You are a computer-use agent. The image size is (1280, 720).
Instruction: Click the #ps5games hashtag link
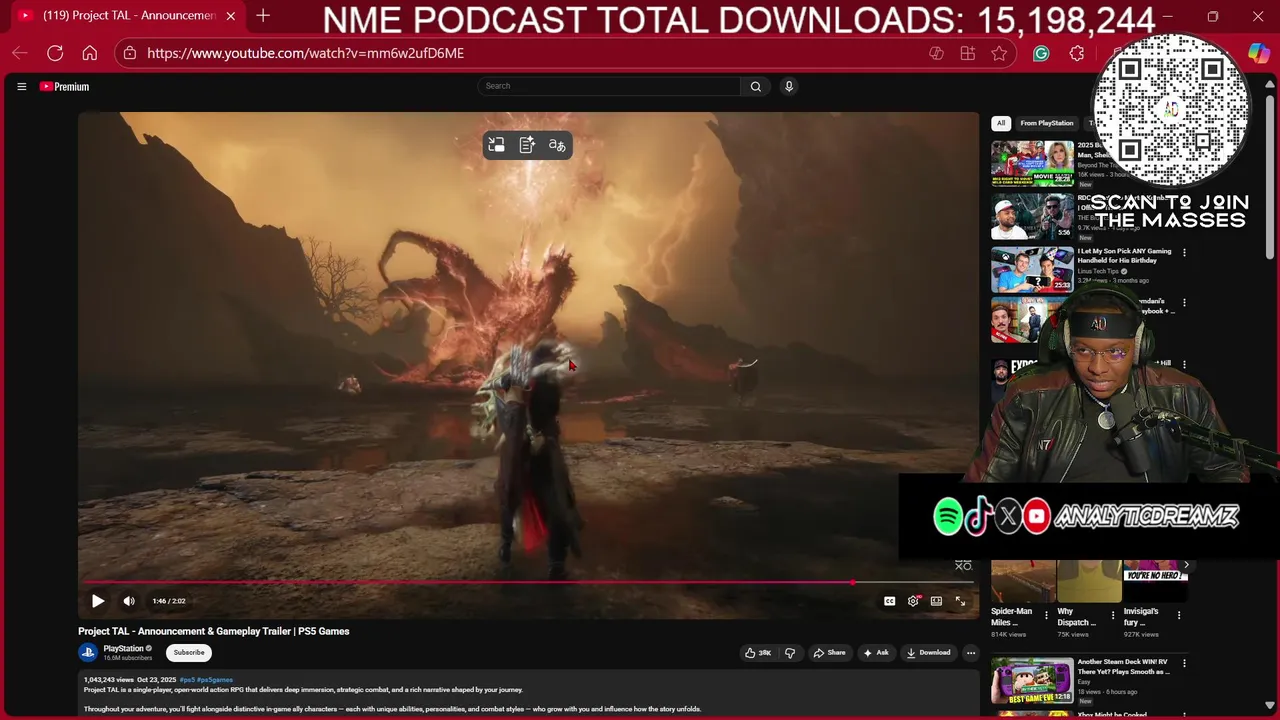[215, 680]
